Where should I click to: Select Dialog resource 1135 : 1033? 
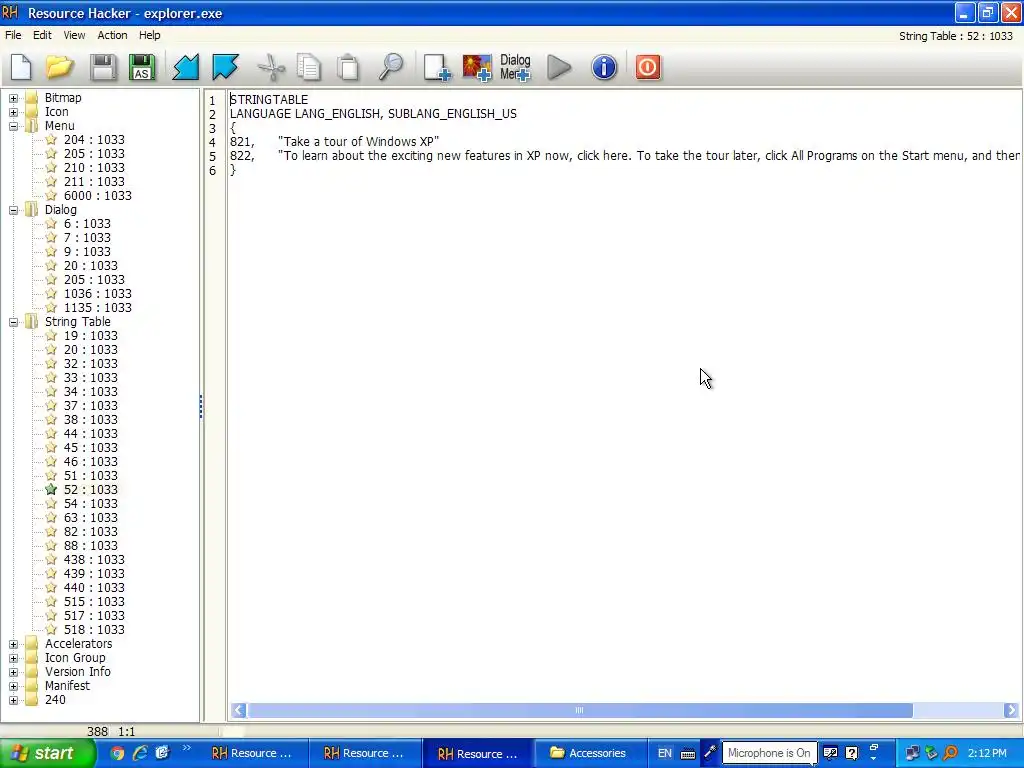97,308
